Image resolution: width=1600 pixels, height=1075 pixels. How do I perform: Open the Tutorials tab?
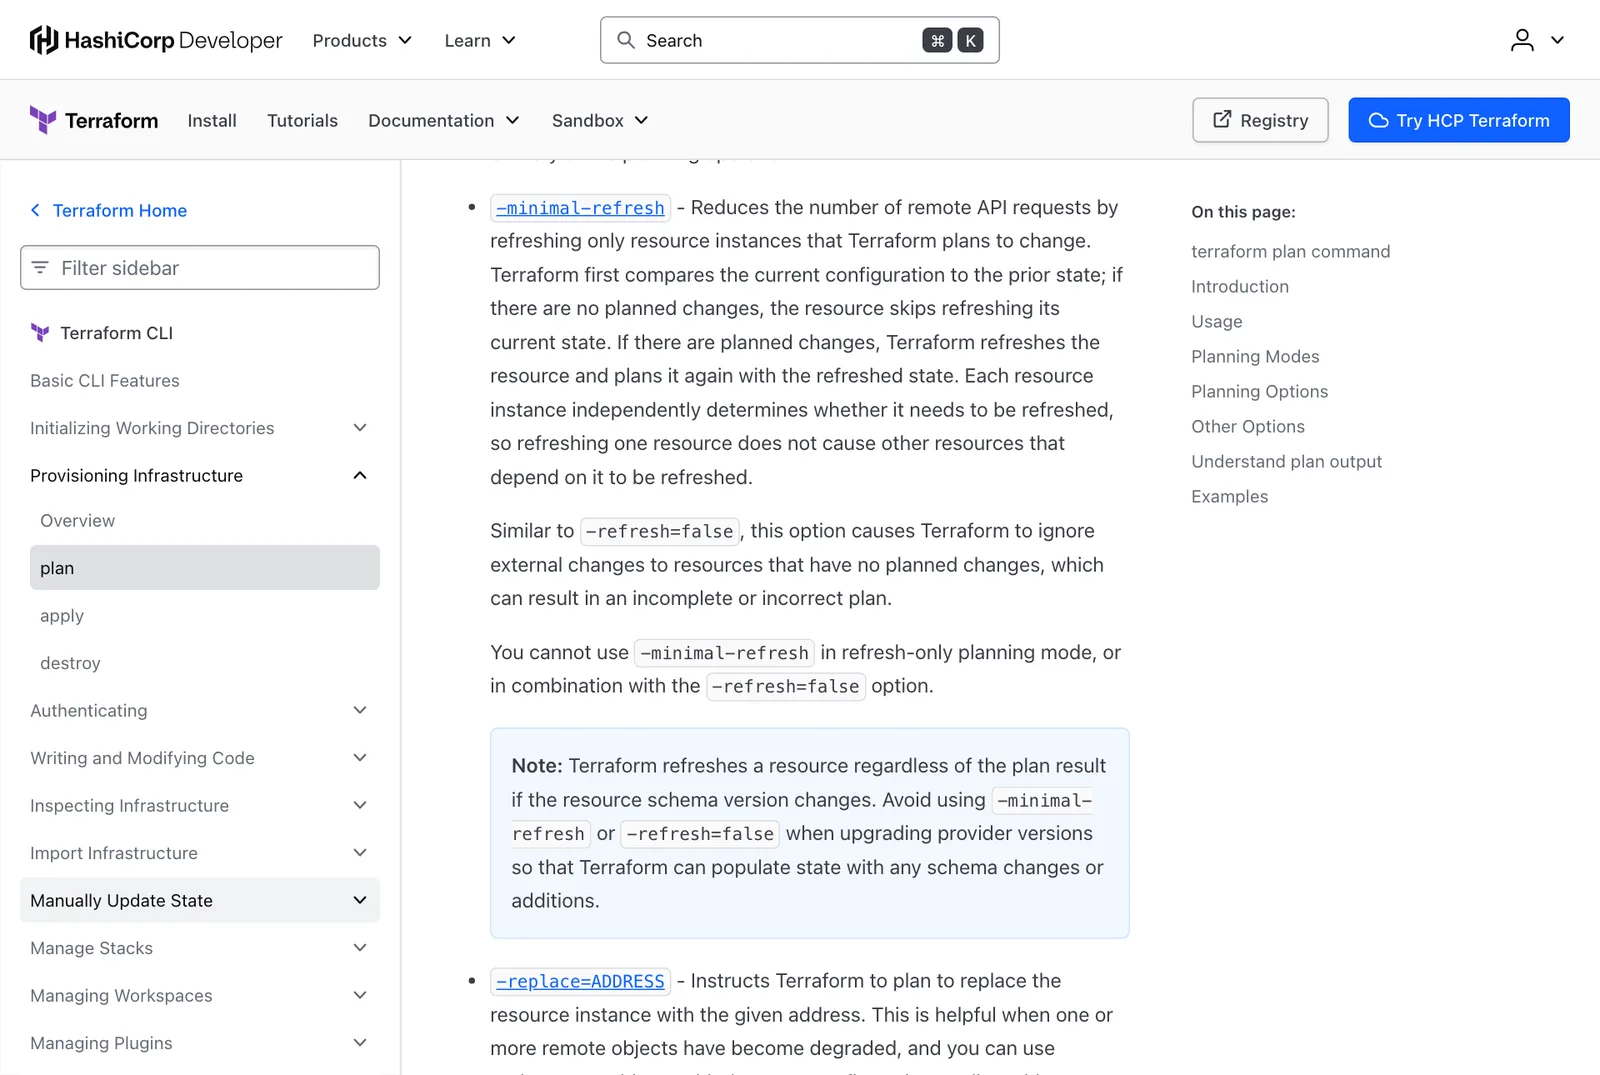302,120
